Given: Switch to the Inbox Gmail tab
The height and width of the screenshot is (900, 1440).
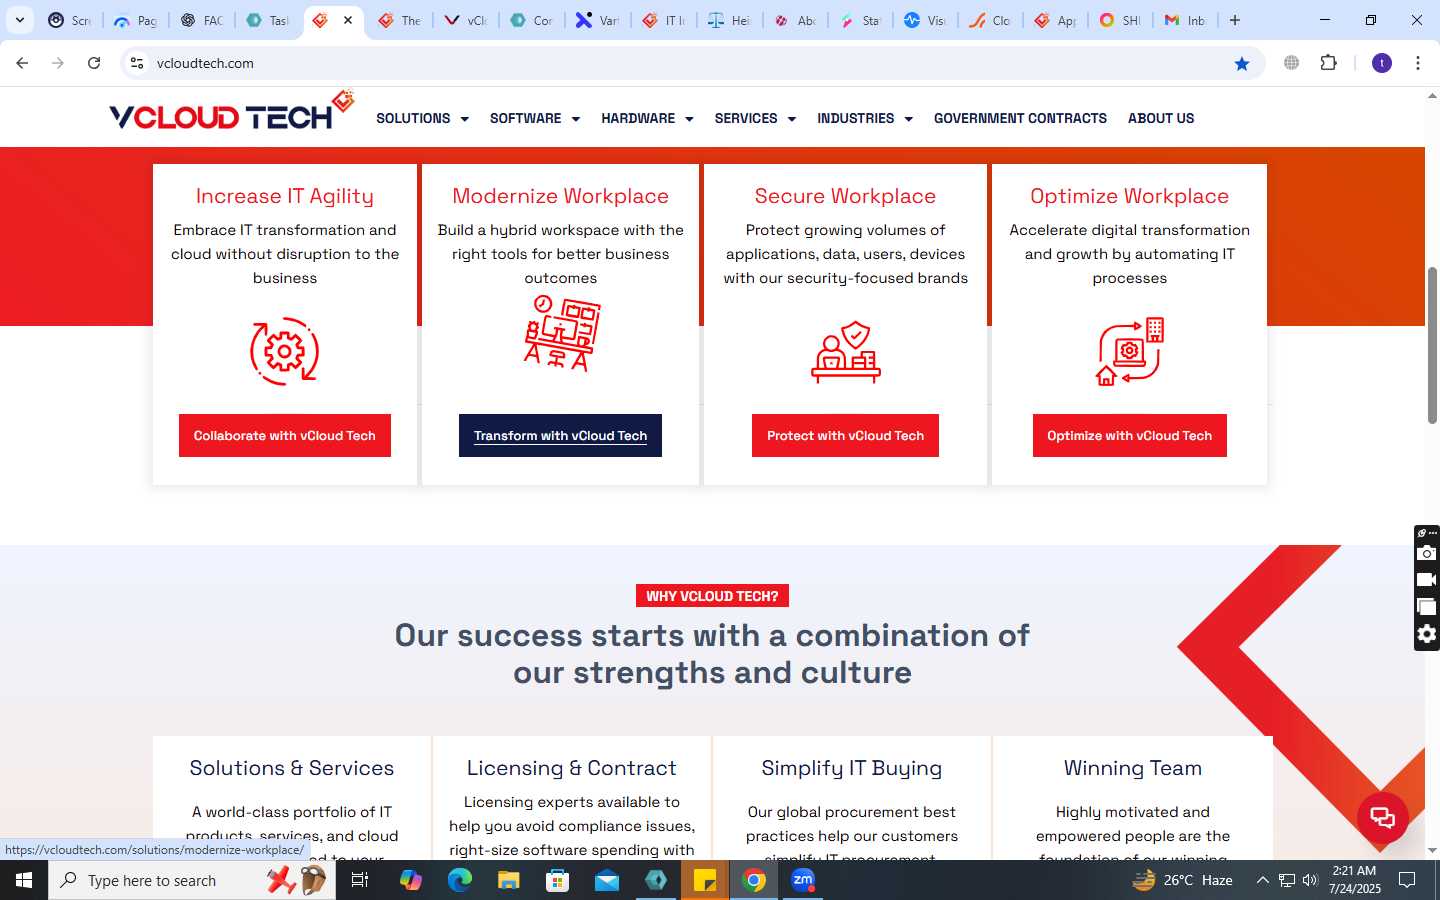Looking at the screenshot, I should click(1185, 20).
